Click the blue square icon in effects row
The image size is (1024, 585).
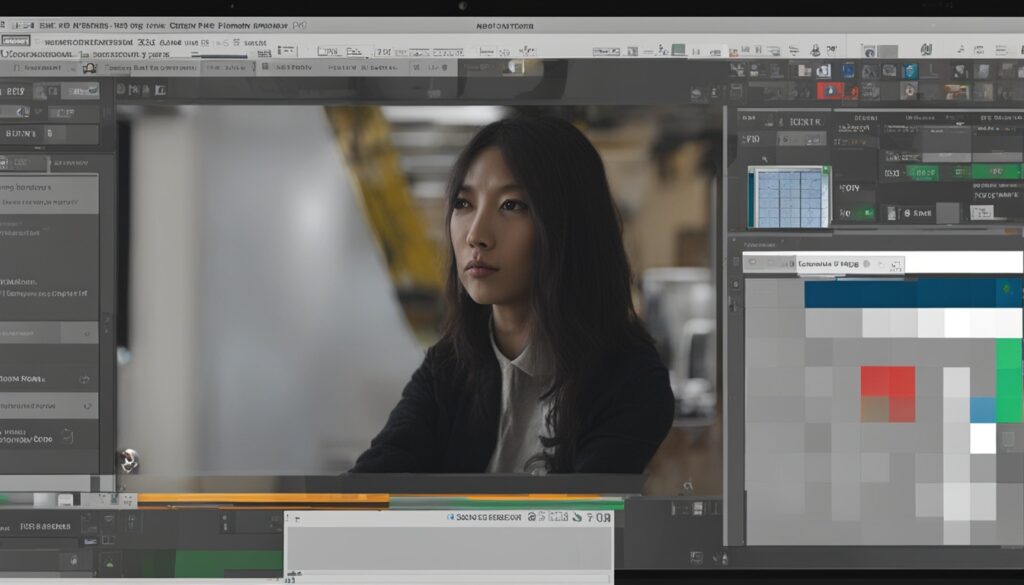(909, 71)
